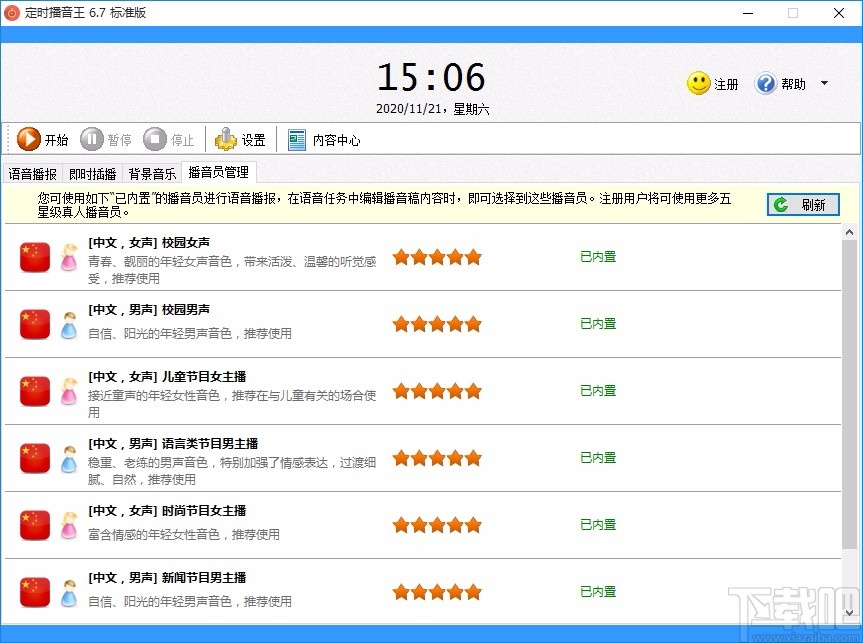The height and width of the screenshot is (643, 863).
Task: Open the 背景音乐 tab
Action: coord(151,172)
